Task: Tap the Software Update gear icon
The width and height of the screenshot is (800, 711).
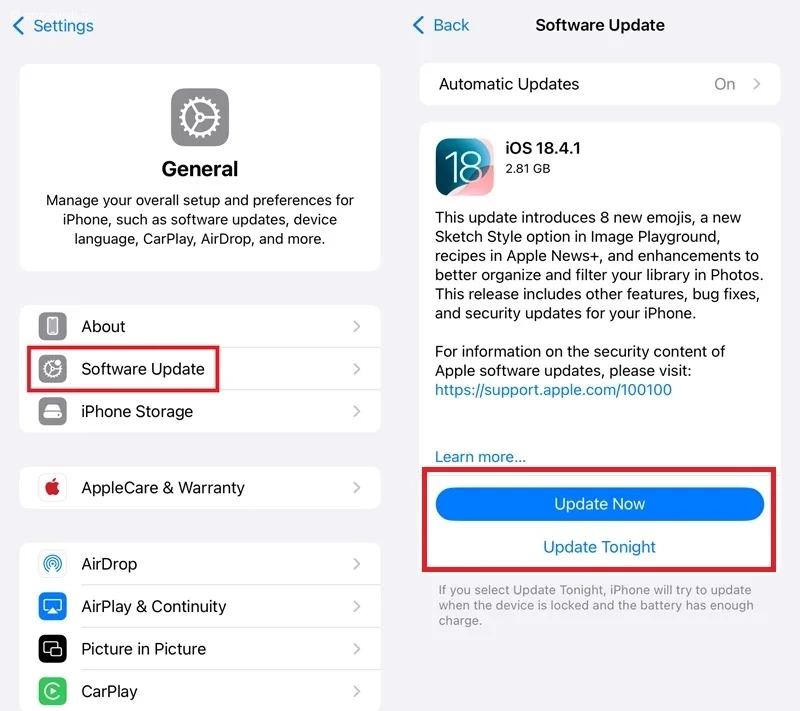Action: click(53, 369)
